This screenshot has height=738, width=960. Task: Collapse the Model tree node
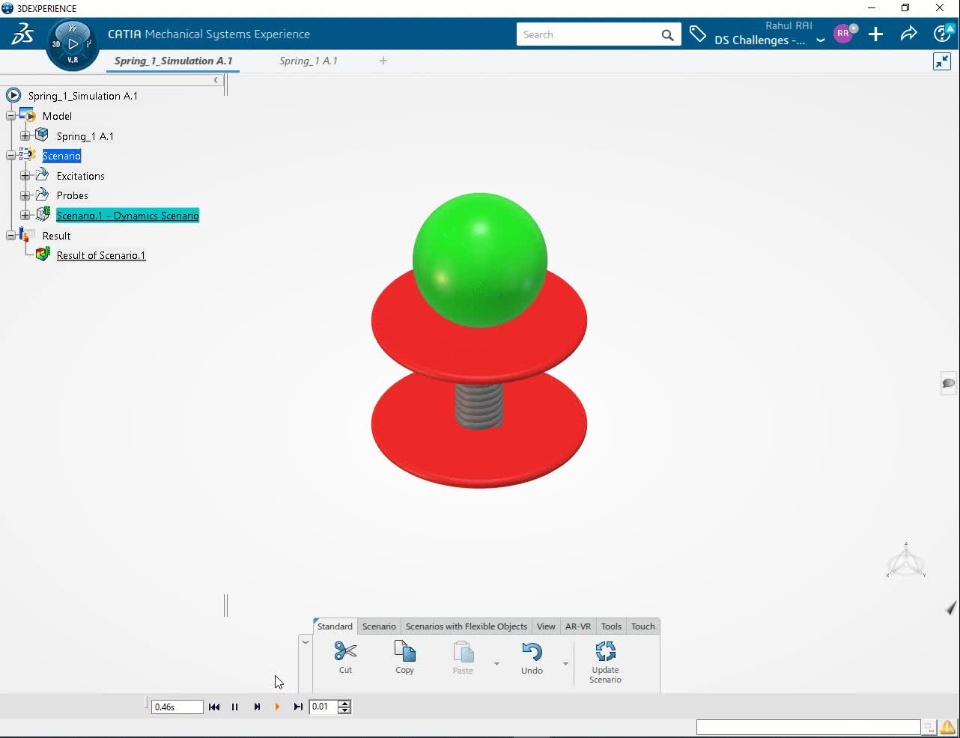coord(10,116)
